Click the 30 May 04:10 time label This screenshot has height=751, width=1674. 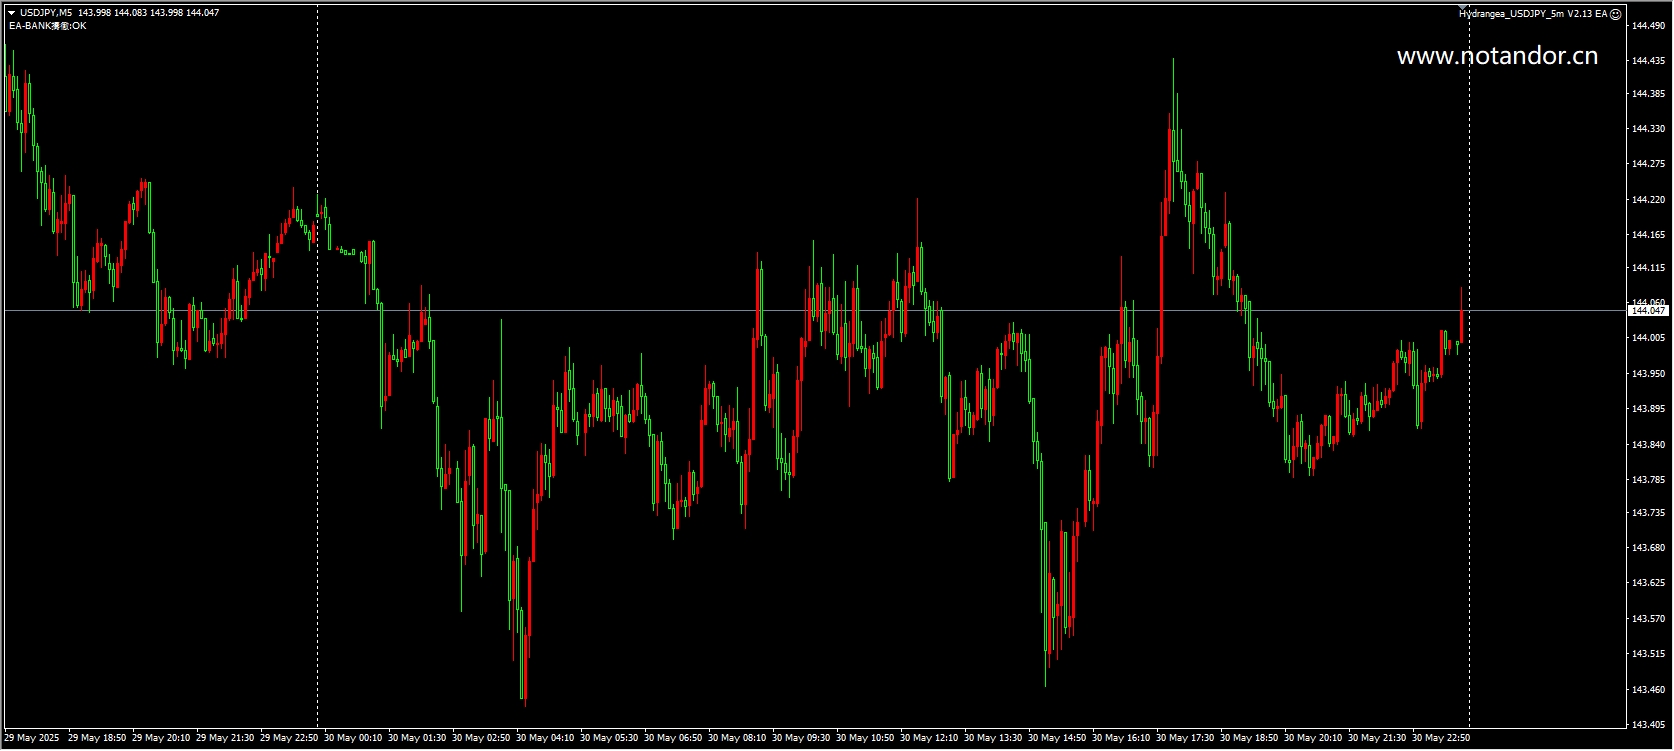point(545,738)
